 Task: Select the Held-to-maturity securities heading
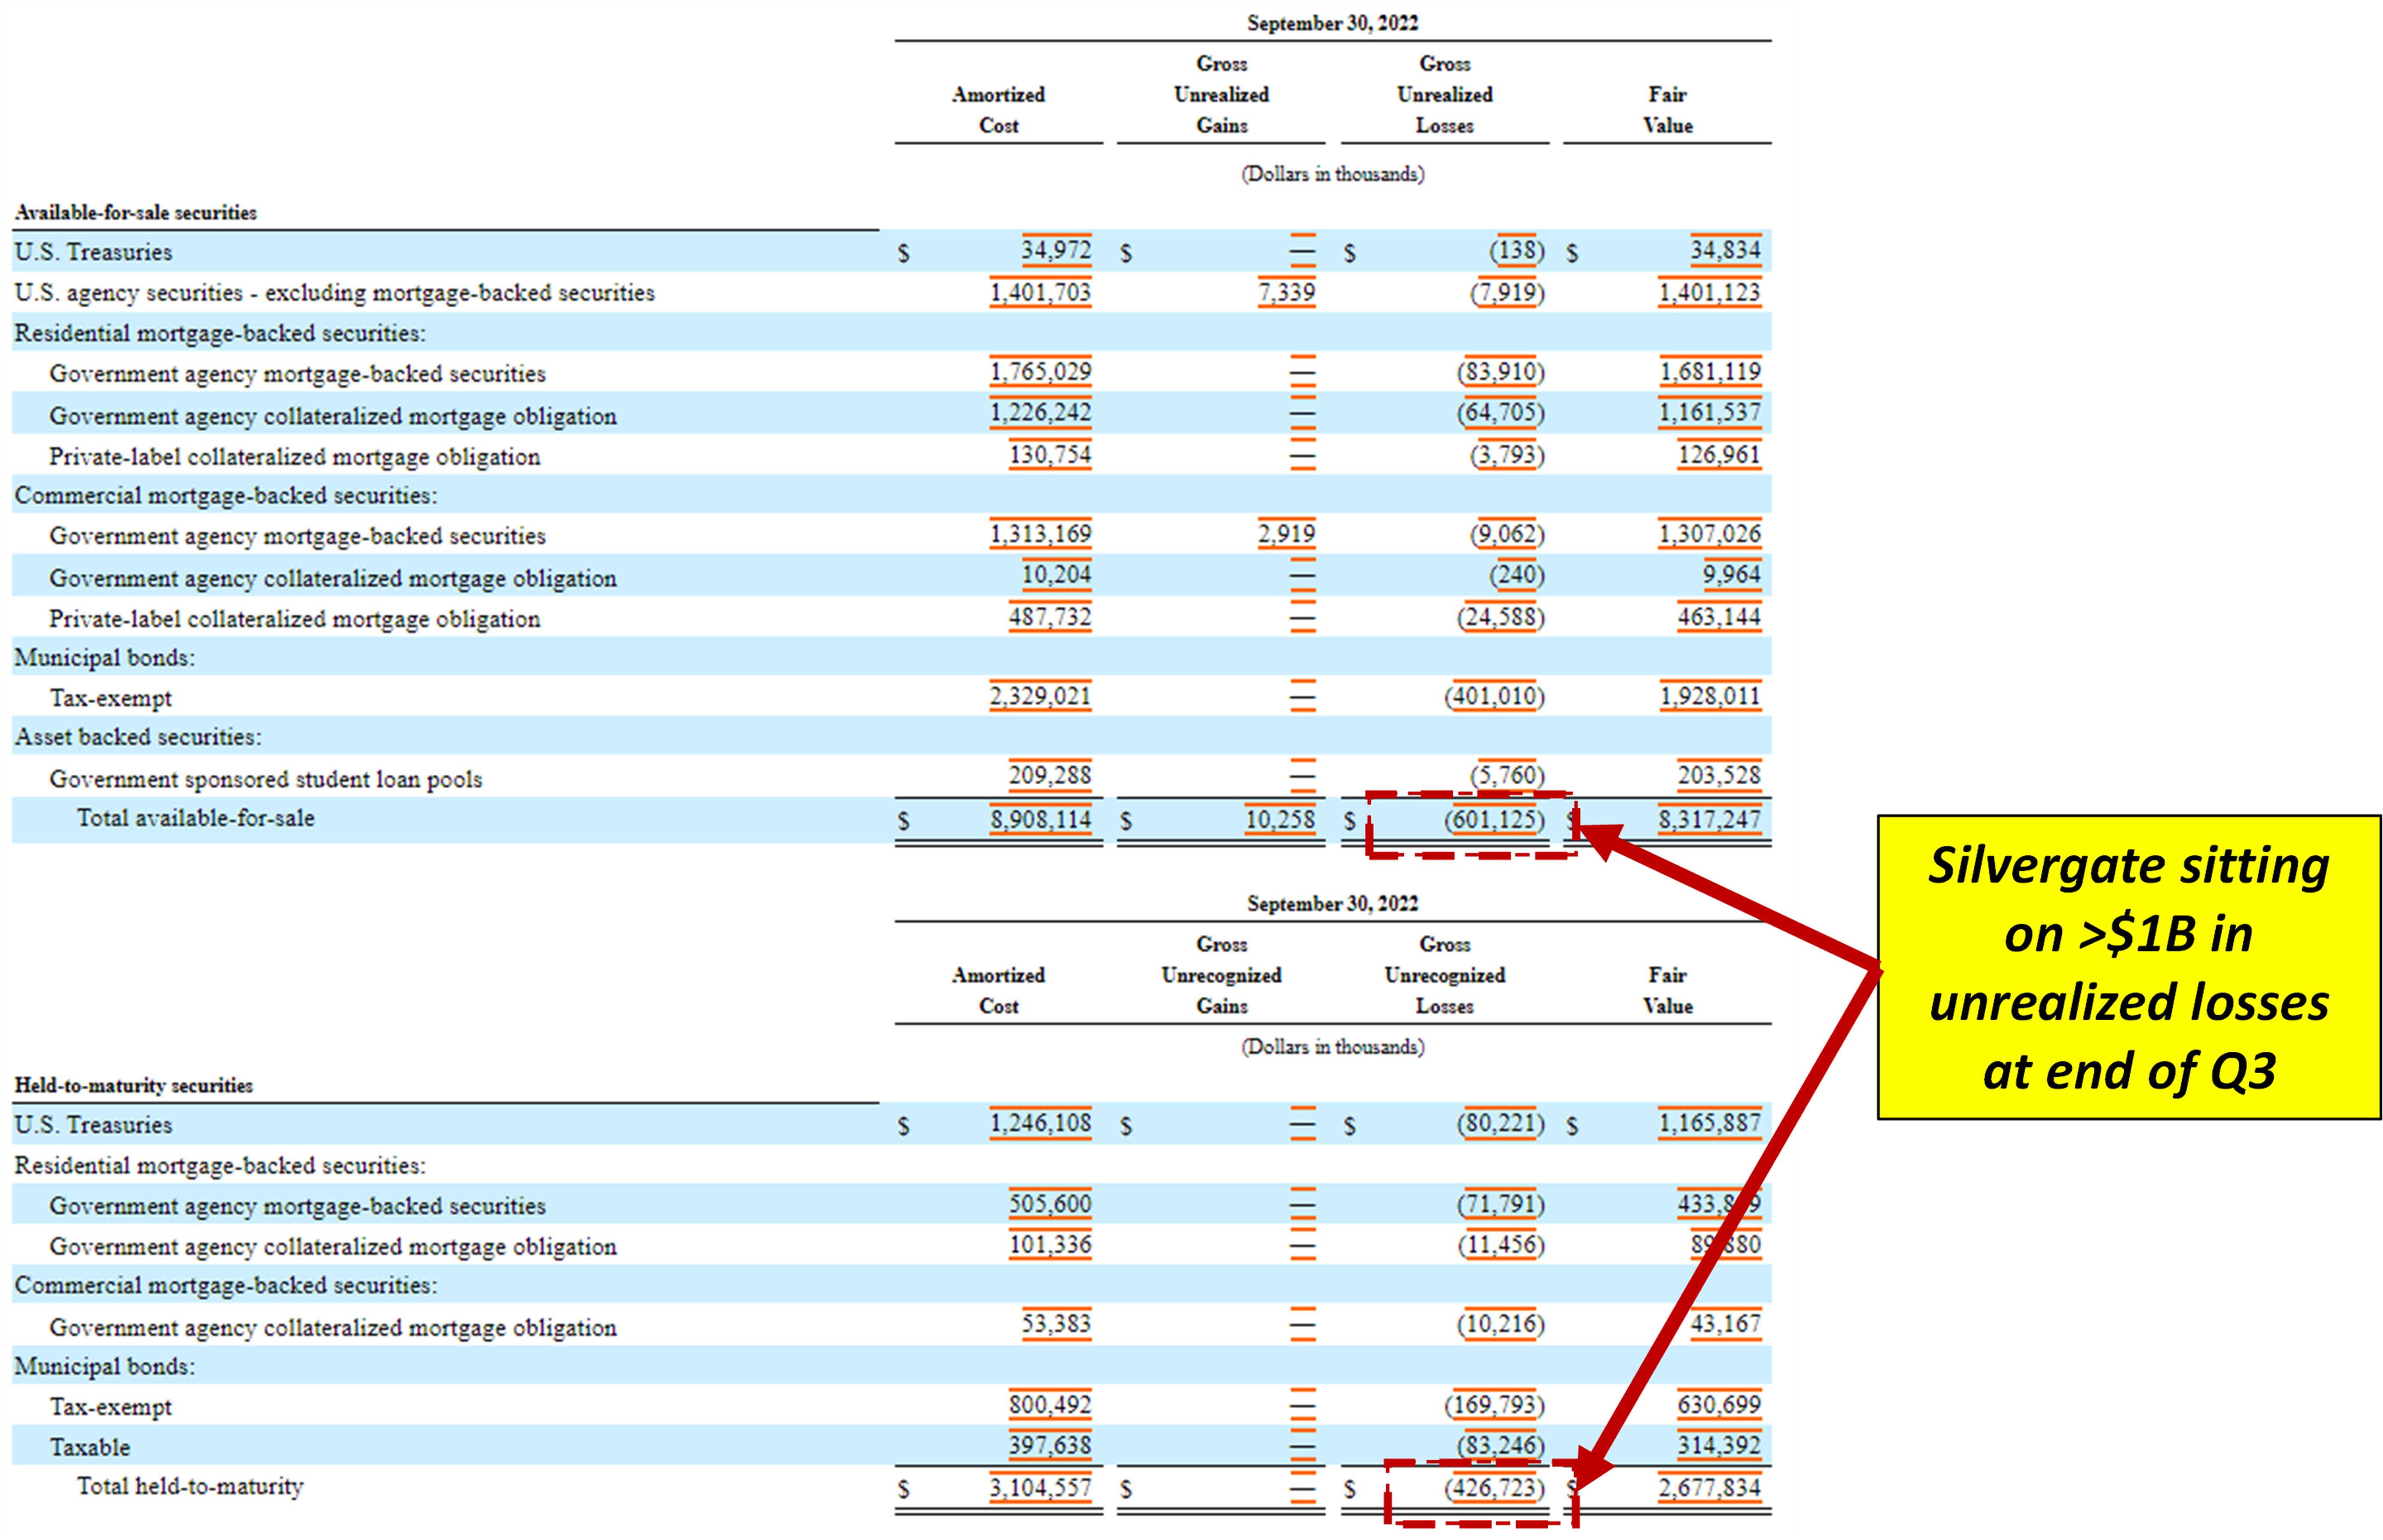134,1085
